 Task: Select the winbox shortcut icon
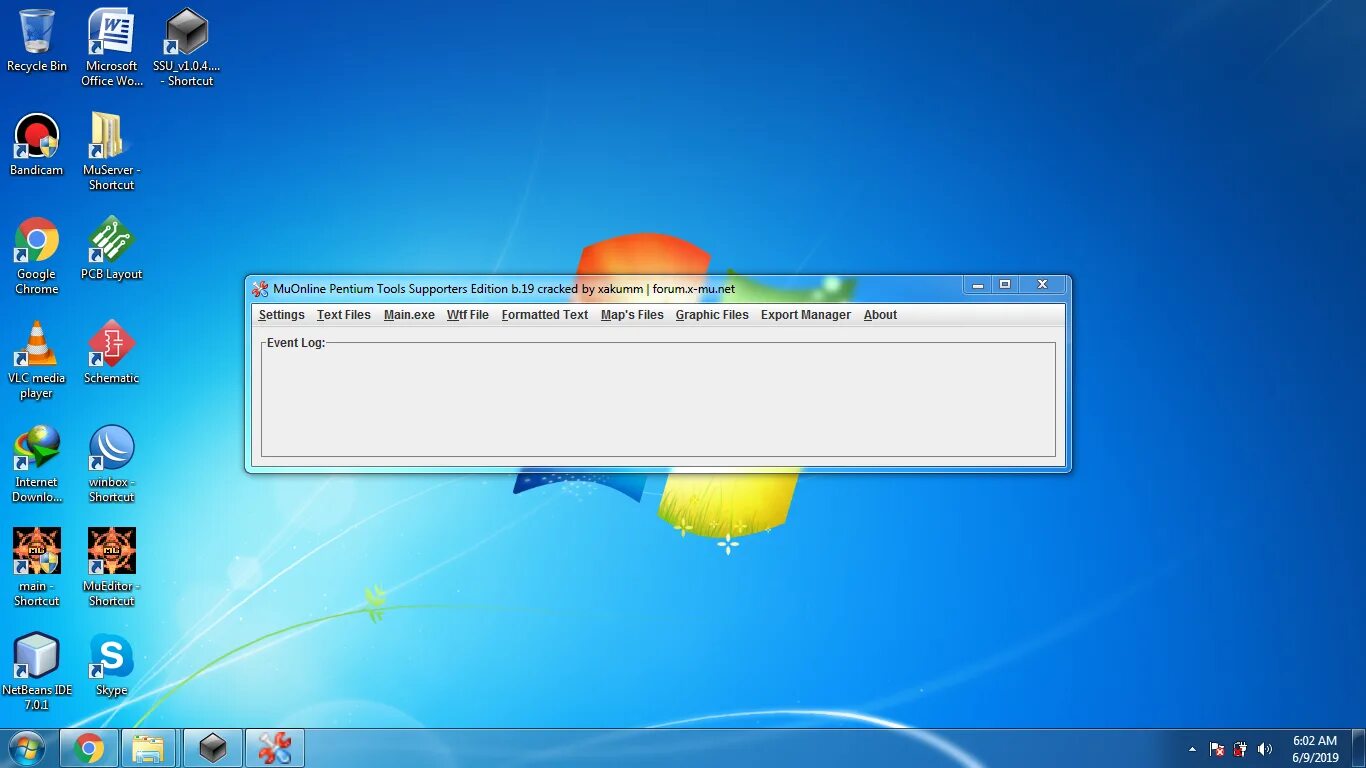(x=111, y=463)
